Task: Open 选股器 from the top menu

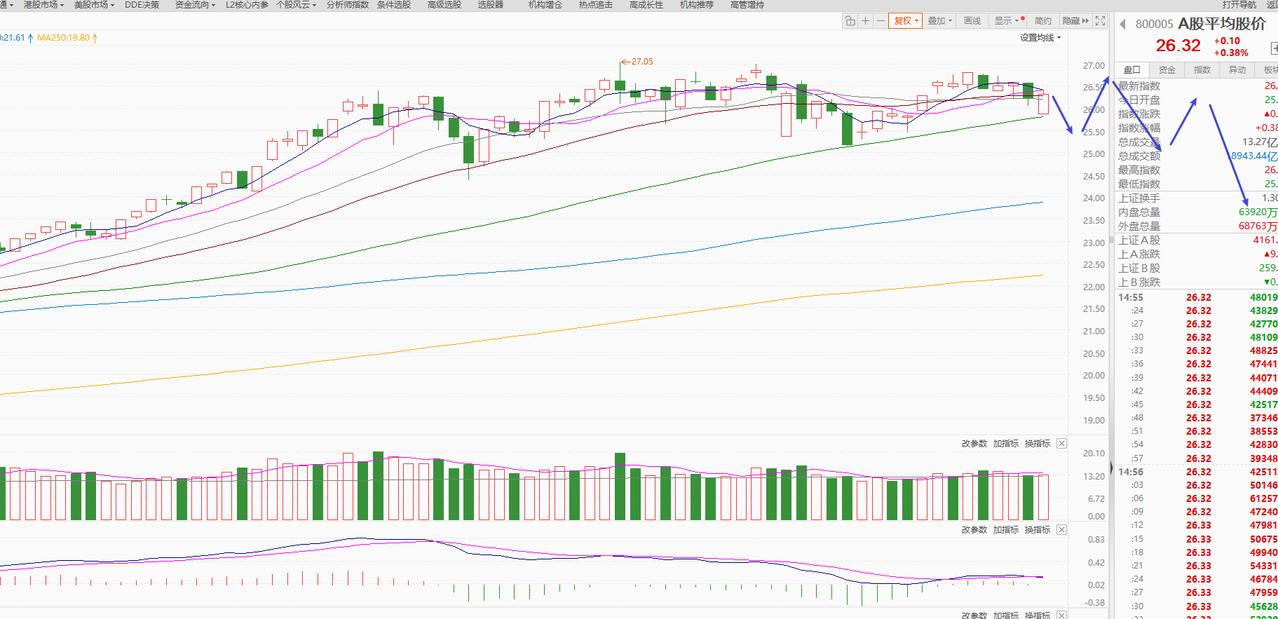Action: (x=490, y=5)
